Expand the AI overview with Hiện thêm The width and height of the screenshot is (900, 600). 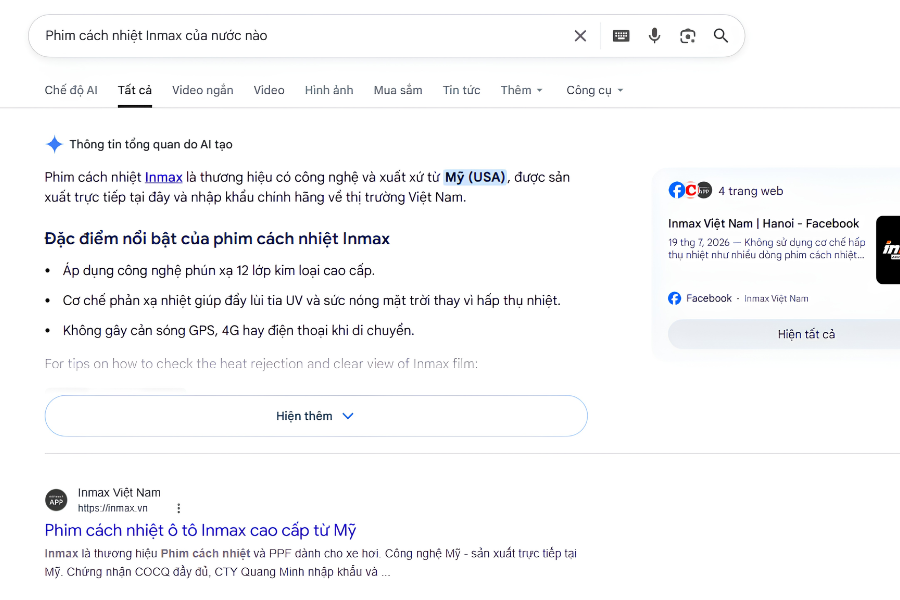click(316, 416)
